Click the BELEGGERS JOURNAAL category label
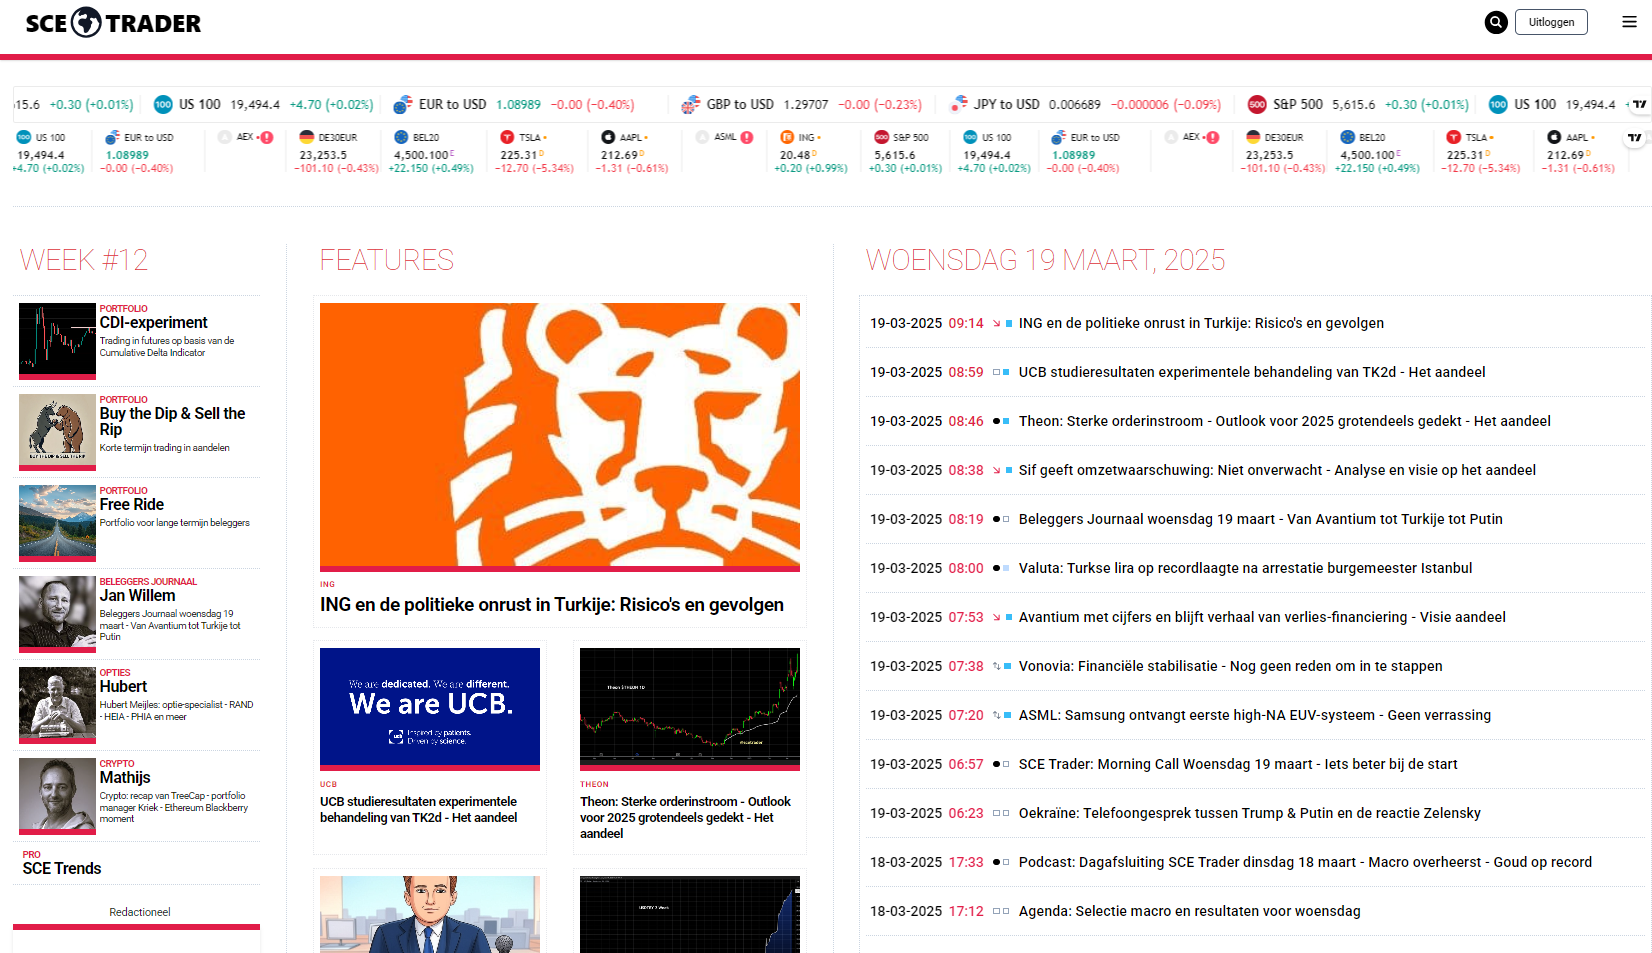Viewport: 1652px width, 953px height. click(148, 581)
